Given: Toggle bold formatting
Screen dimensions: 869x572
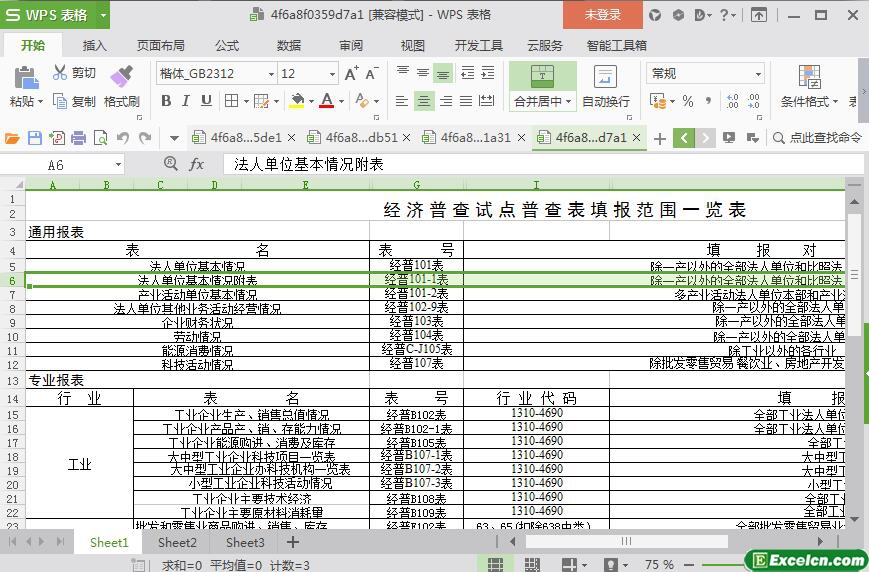Looking at the screenshot, I should 166,101.
